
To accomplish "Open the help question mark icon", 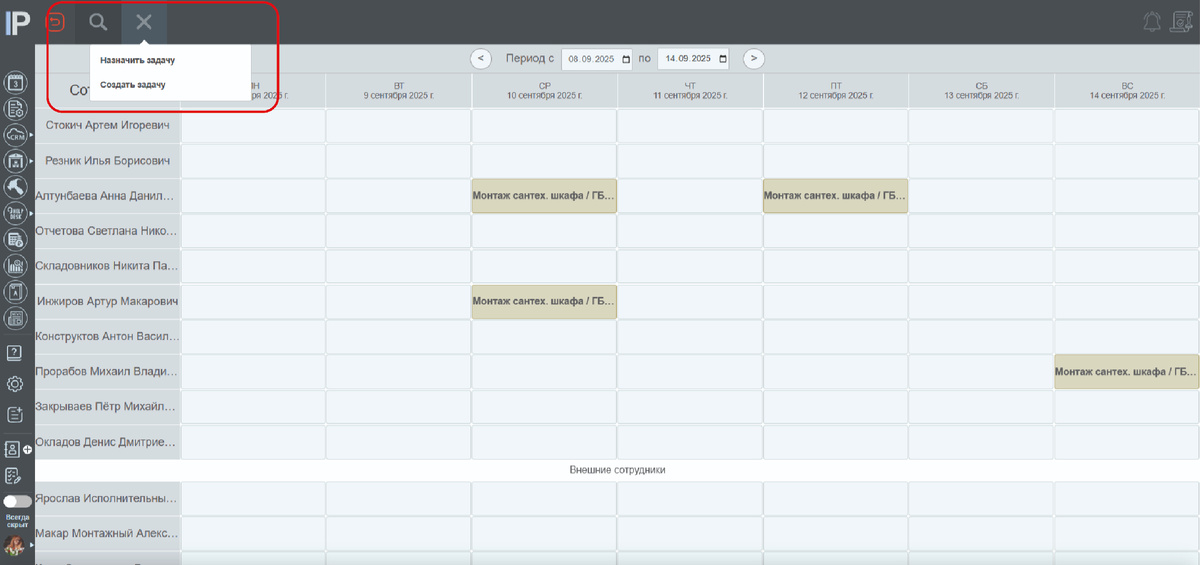I will pyautogui.click(x=15, y=353).
